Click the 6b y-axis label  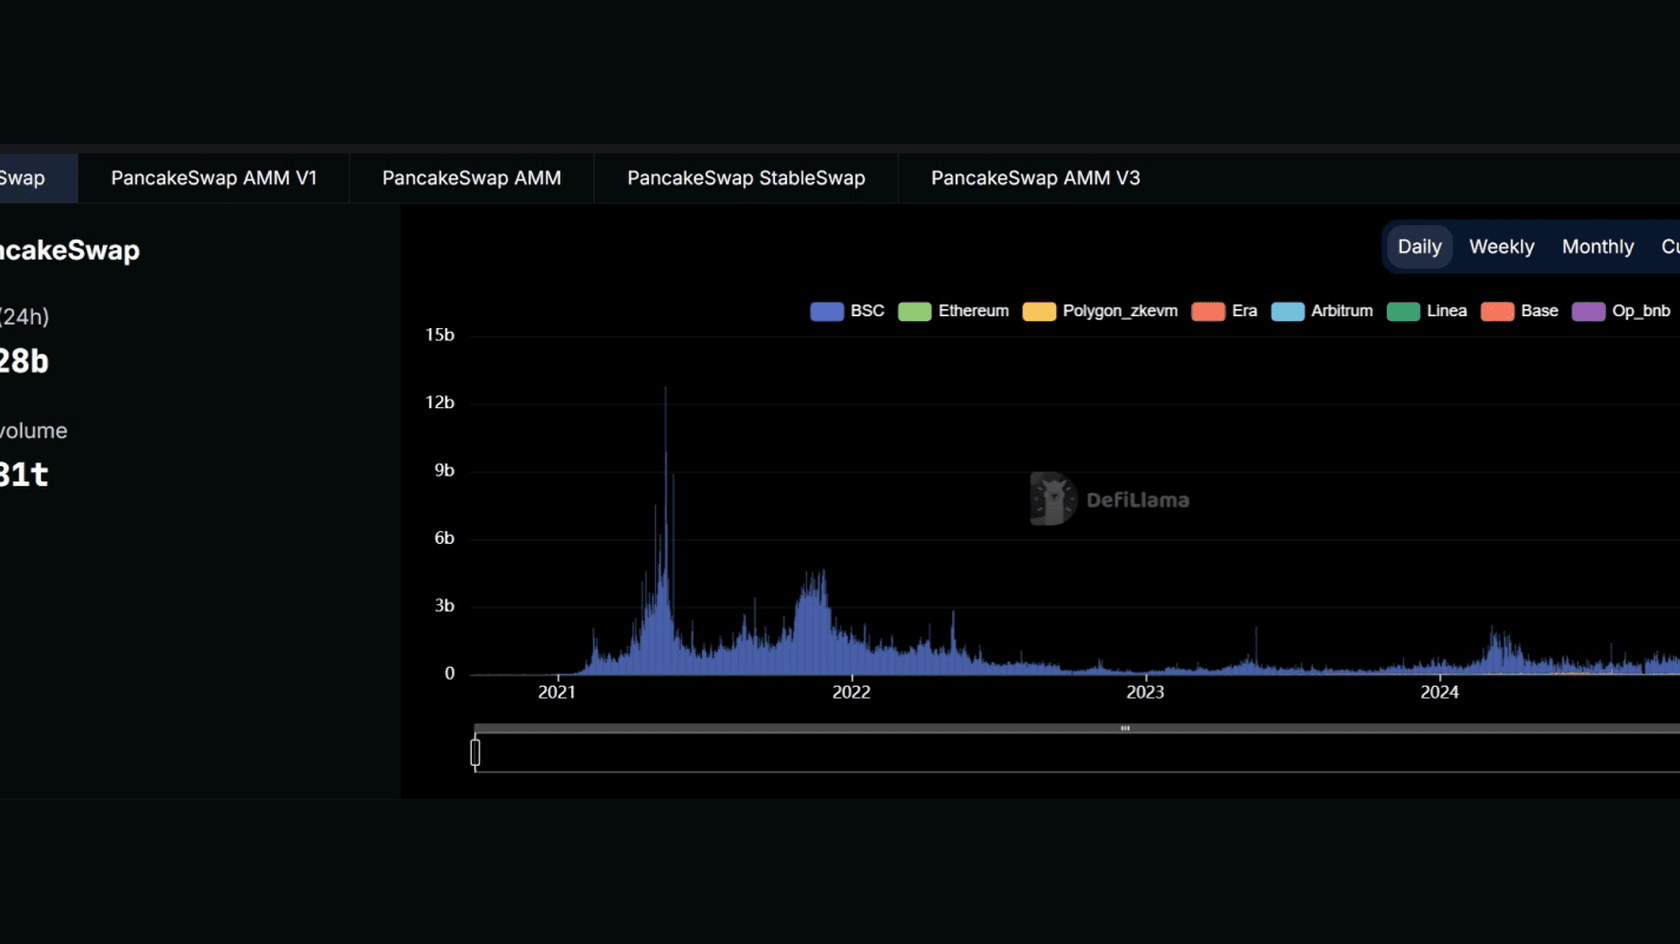pos(444,538)
